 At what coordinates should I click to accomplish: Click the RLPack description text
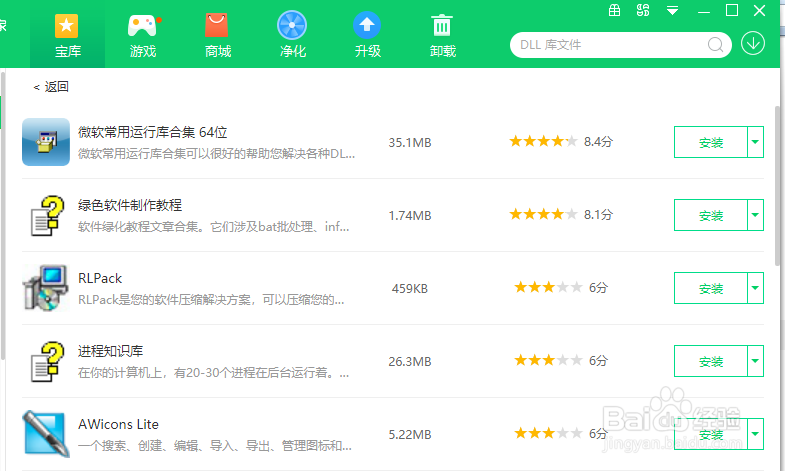(211, 300)
